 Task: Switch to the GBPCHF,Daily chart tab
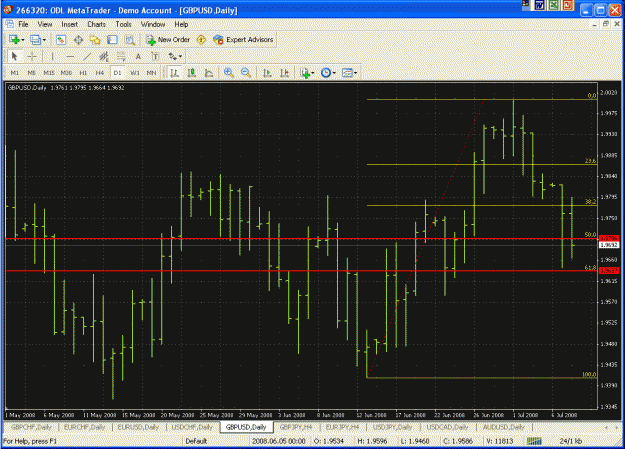pyautogui.click(x=31, y=427)
